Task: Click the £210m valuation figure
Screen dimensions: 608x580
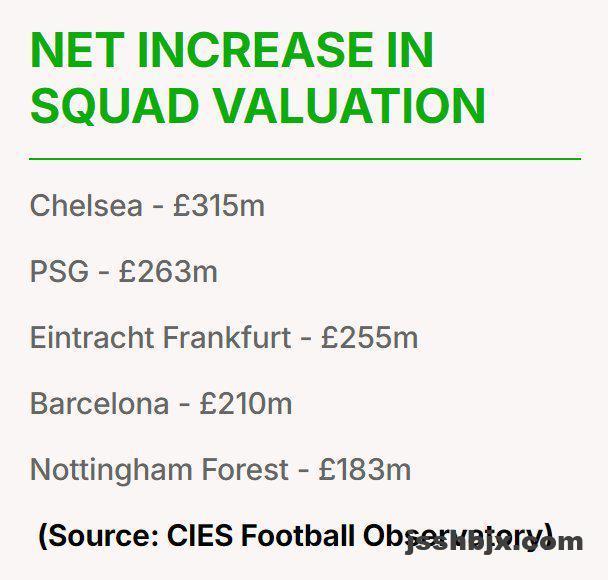Action: [x=245, y=404]
